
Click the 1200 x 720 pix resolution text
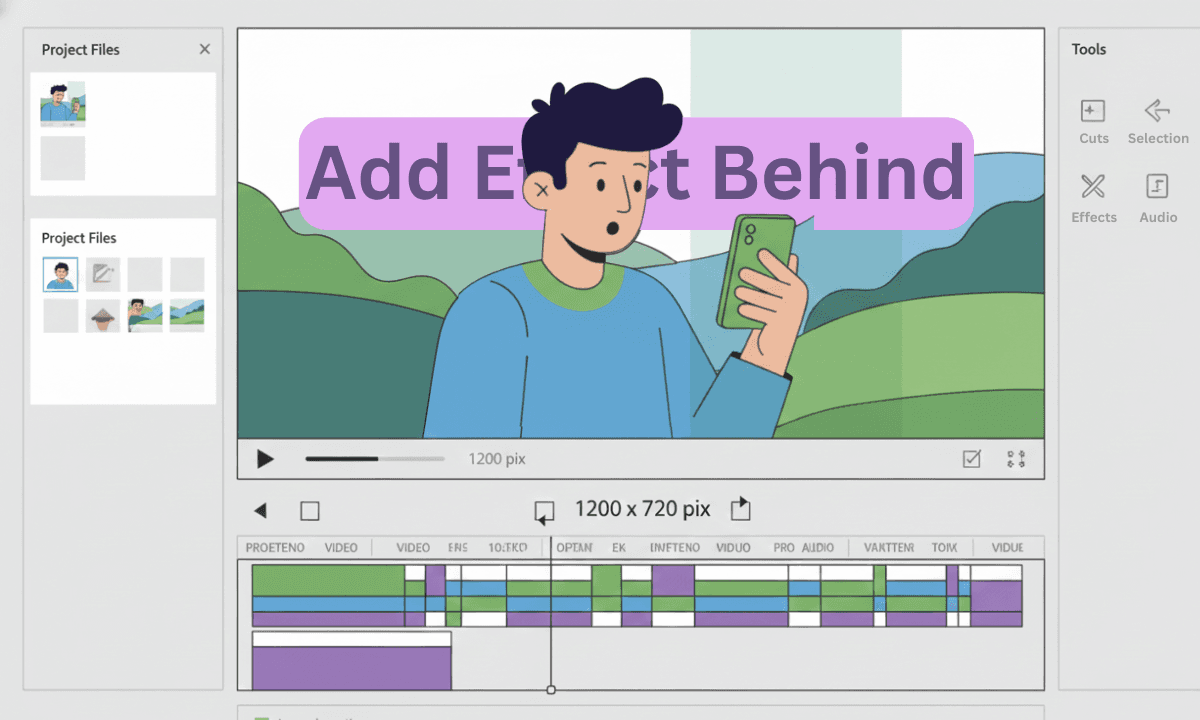coord(642,509)
